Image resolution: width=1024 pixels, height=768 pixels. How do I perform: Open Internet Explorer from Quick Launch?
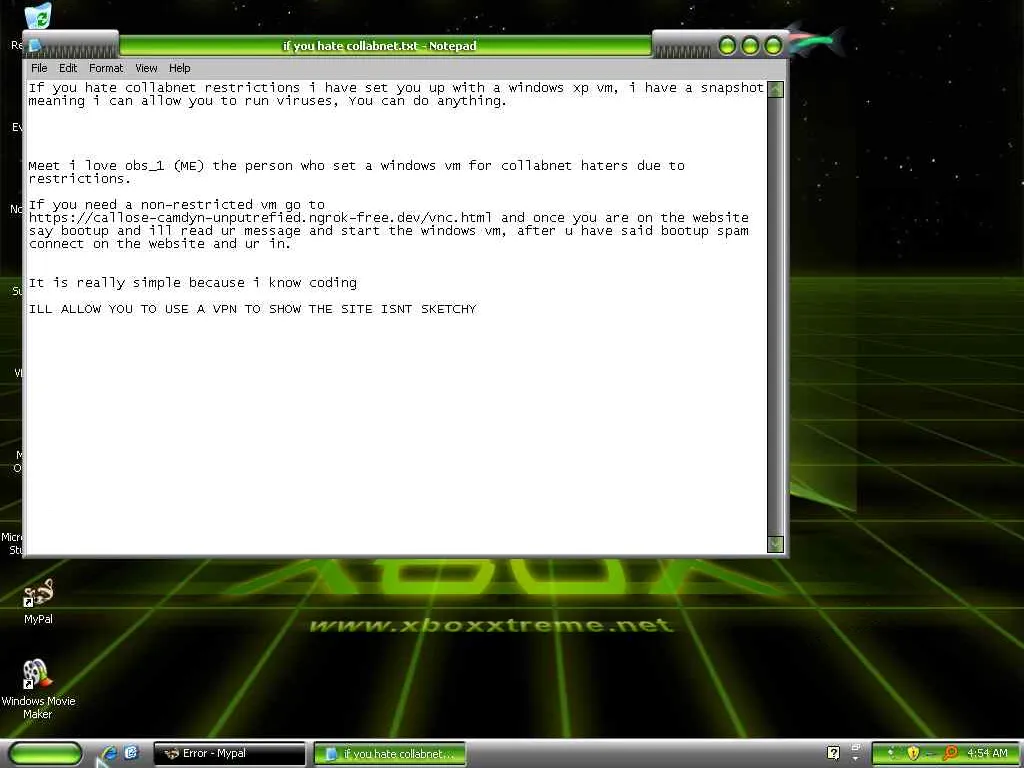[x=109, y=753]
